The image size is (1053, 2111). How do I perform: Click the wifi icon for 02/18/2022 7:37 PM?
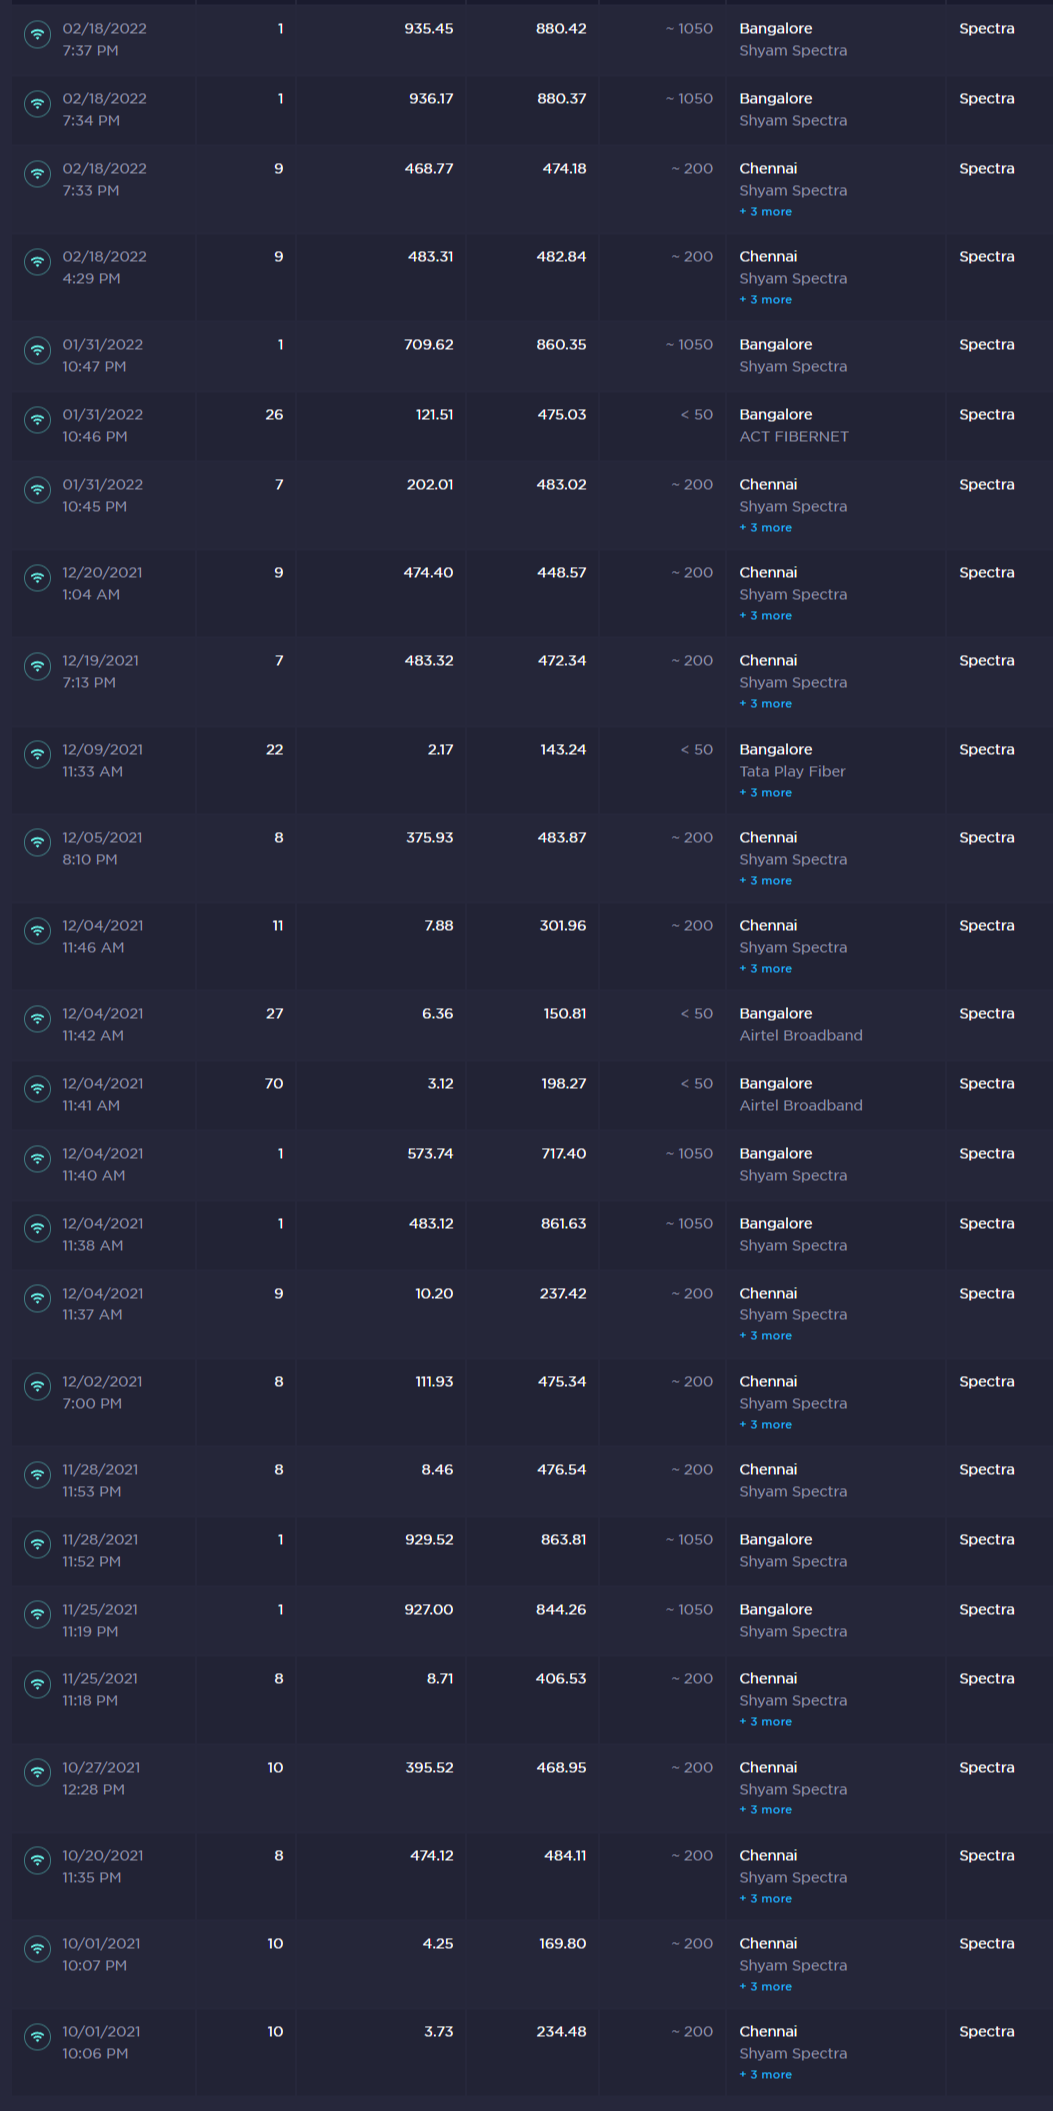click(x=38, y=34)
